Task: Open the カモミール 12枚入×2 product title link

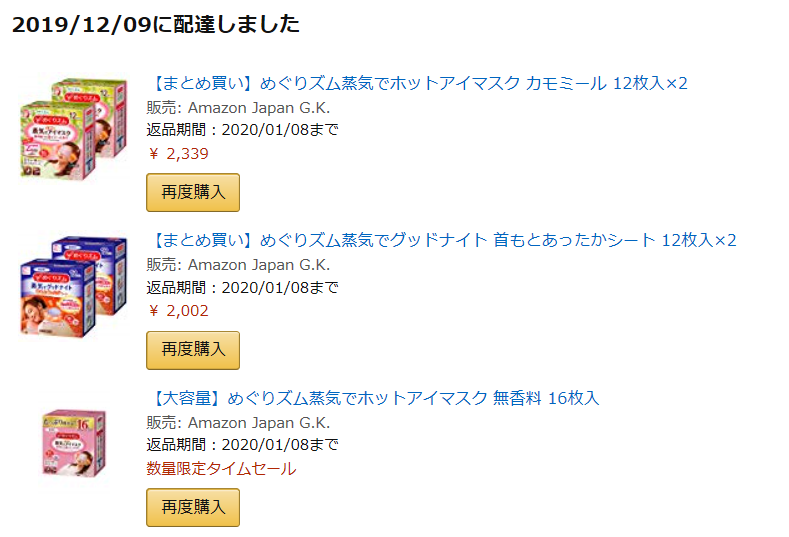Action: [x=417, y=83]
